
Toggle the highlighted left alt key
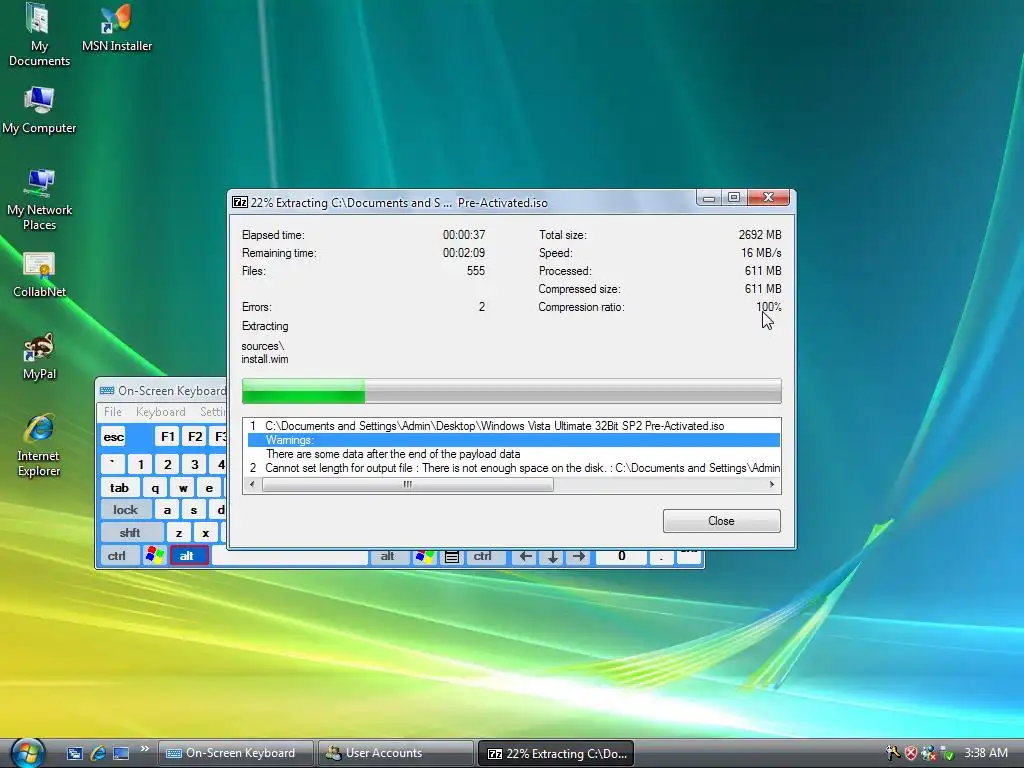point(189,555)
